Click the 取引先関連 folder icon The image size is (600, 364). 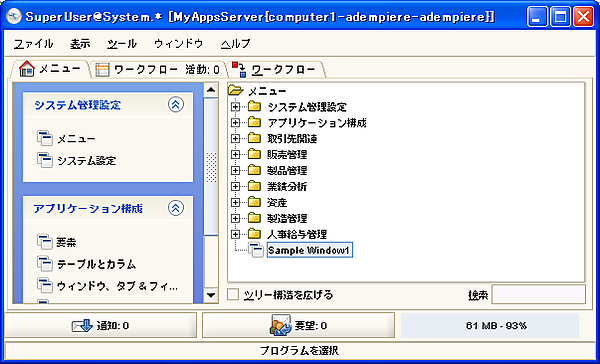[x=254, y=138]
